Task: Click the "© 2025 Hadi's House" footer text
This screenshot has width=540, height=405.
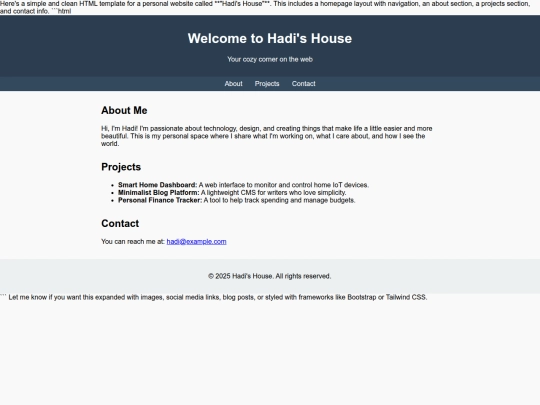Action: tap(270, 276)
